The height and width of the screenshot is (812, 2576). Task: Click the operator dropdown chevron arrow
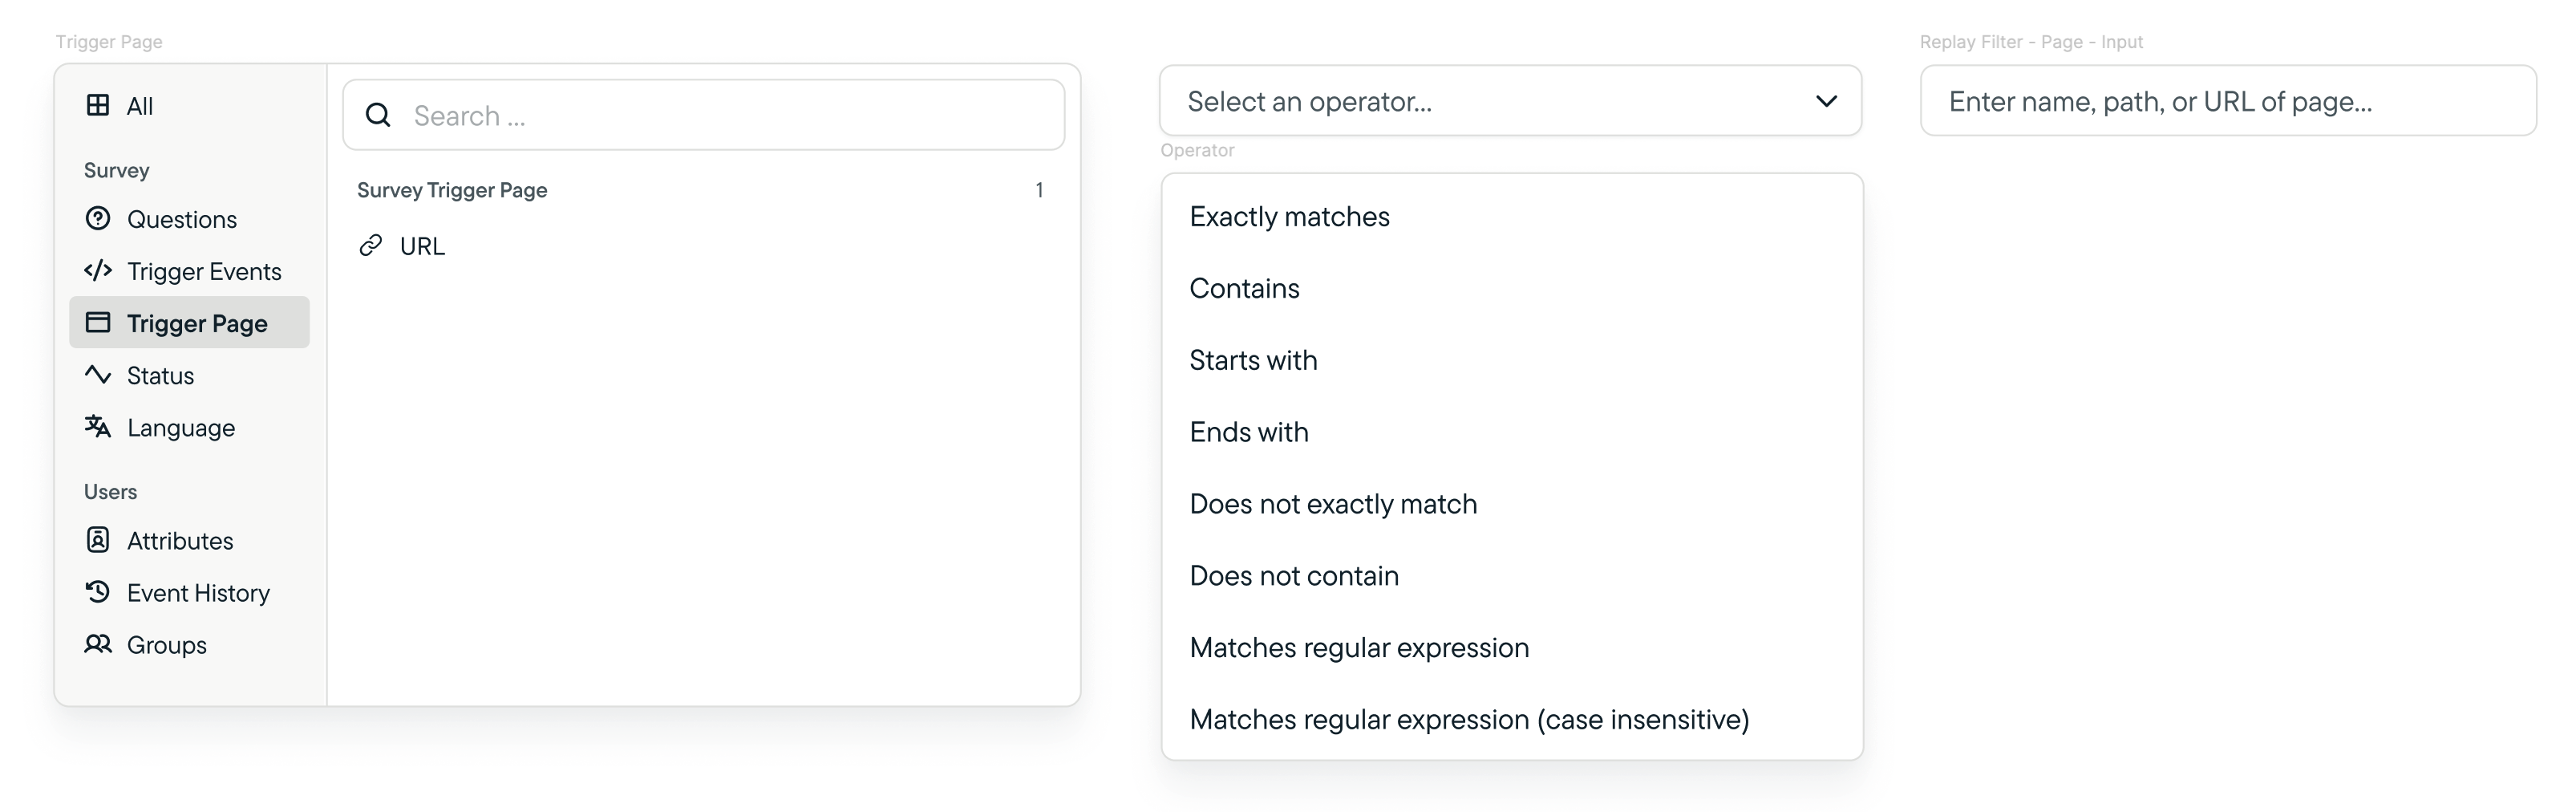1826,101
